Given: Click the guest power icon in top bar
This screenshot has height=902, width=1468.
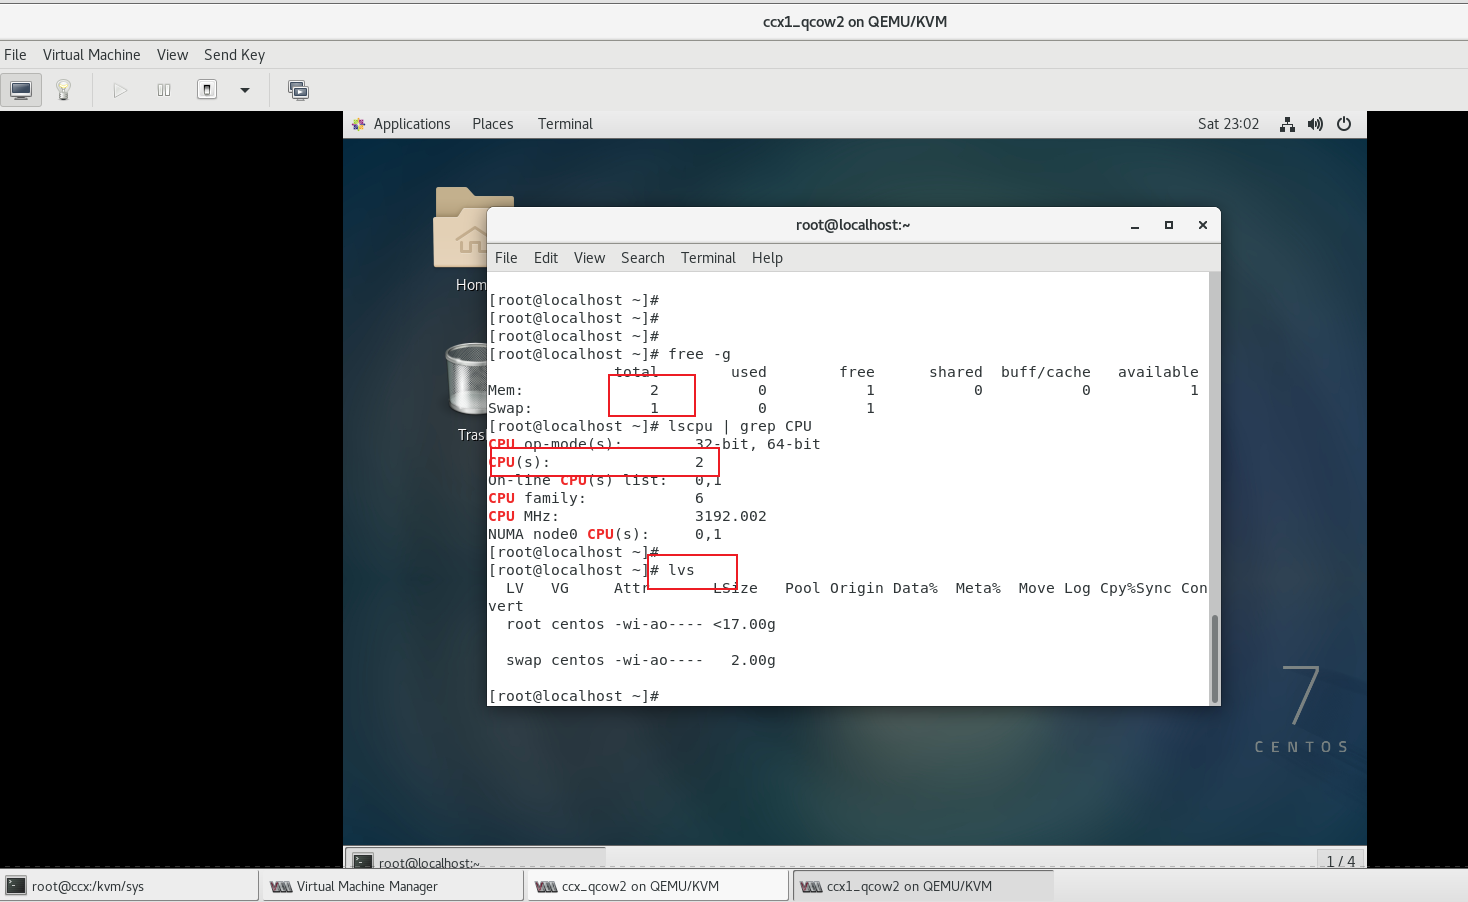Looking at the screenshot, I should click(x=1344, y=124).
